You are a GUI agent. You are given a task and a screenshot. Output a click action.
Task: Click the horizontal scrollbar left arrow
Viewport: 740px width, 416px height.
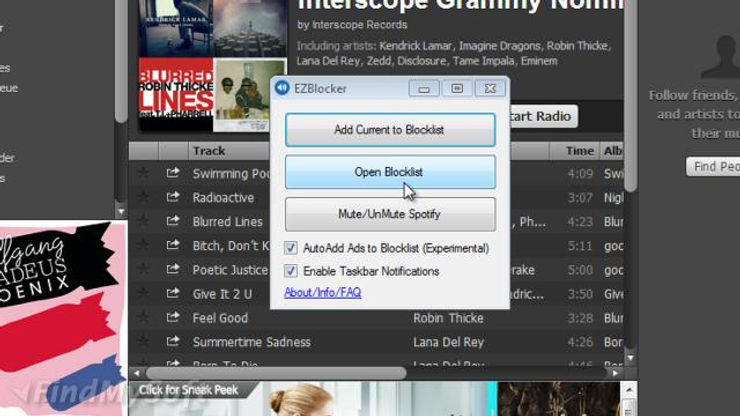point(137,373)
